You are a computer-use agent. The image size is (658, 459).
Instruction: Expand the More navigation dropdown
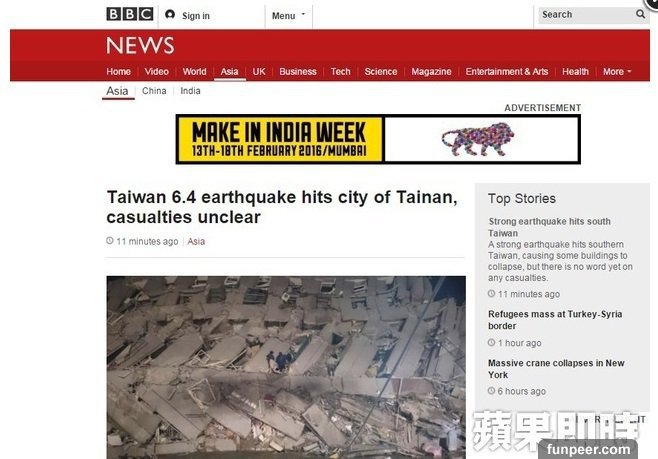tap(617, 72)
